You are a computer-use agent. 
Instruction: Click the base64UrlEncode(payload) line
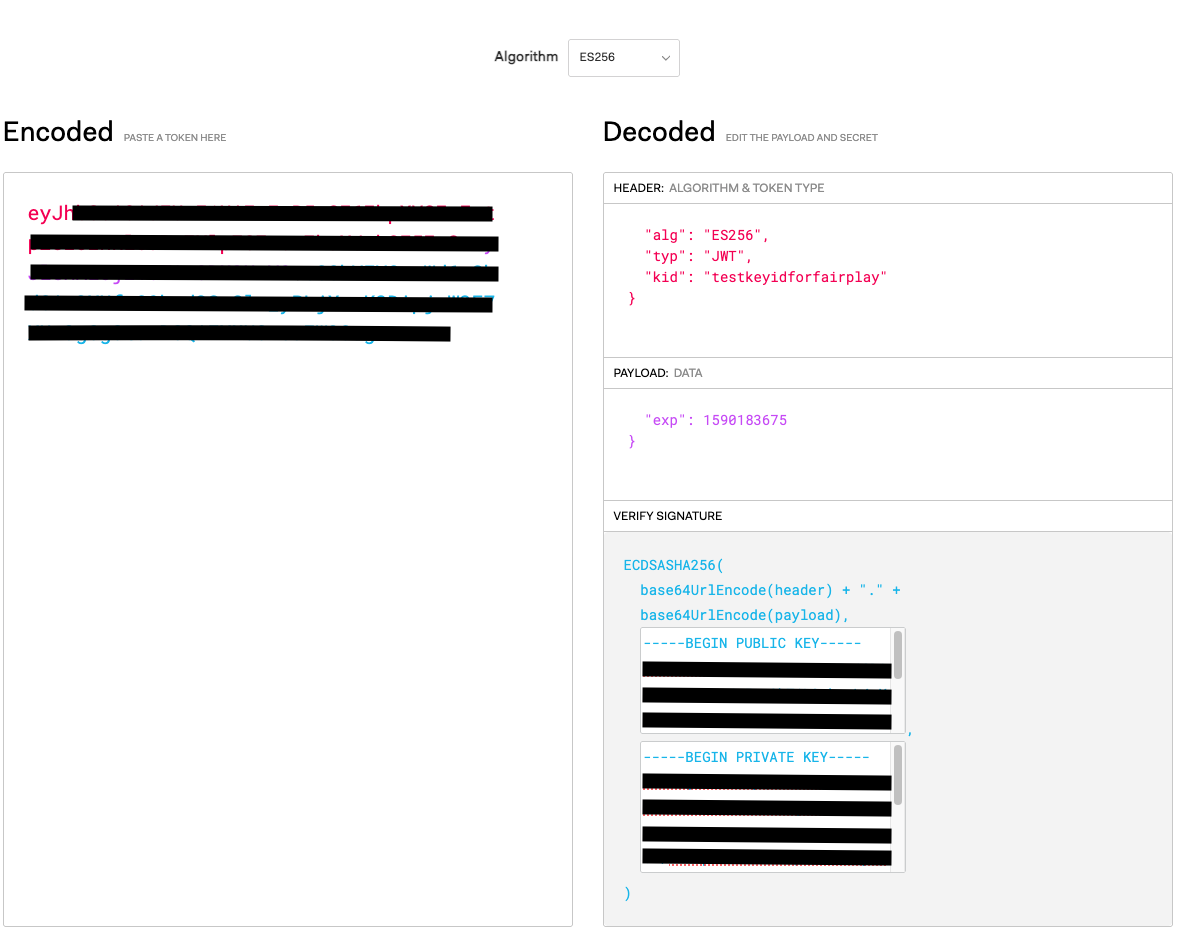(744, 615)
